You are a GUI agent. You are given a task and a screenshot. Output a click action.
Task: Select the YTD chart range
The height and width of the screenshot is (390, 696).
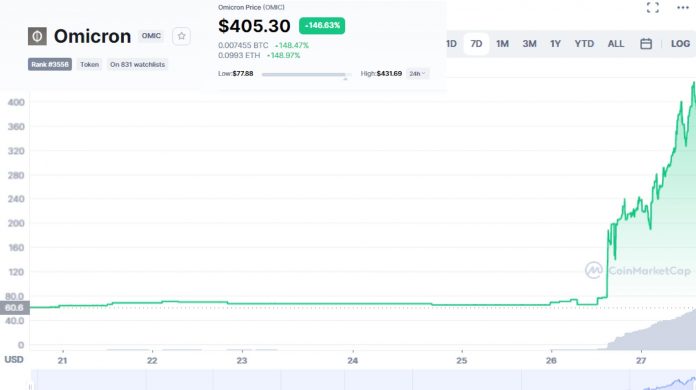coord(584,44)
